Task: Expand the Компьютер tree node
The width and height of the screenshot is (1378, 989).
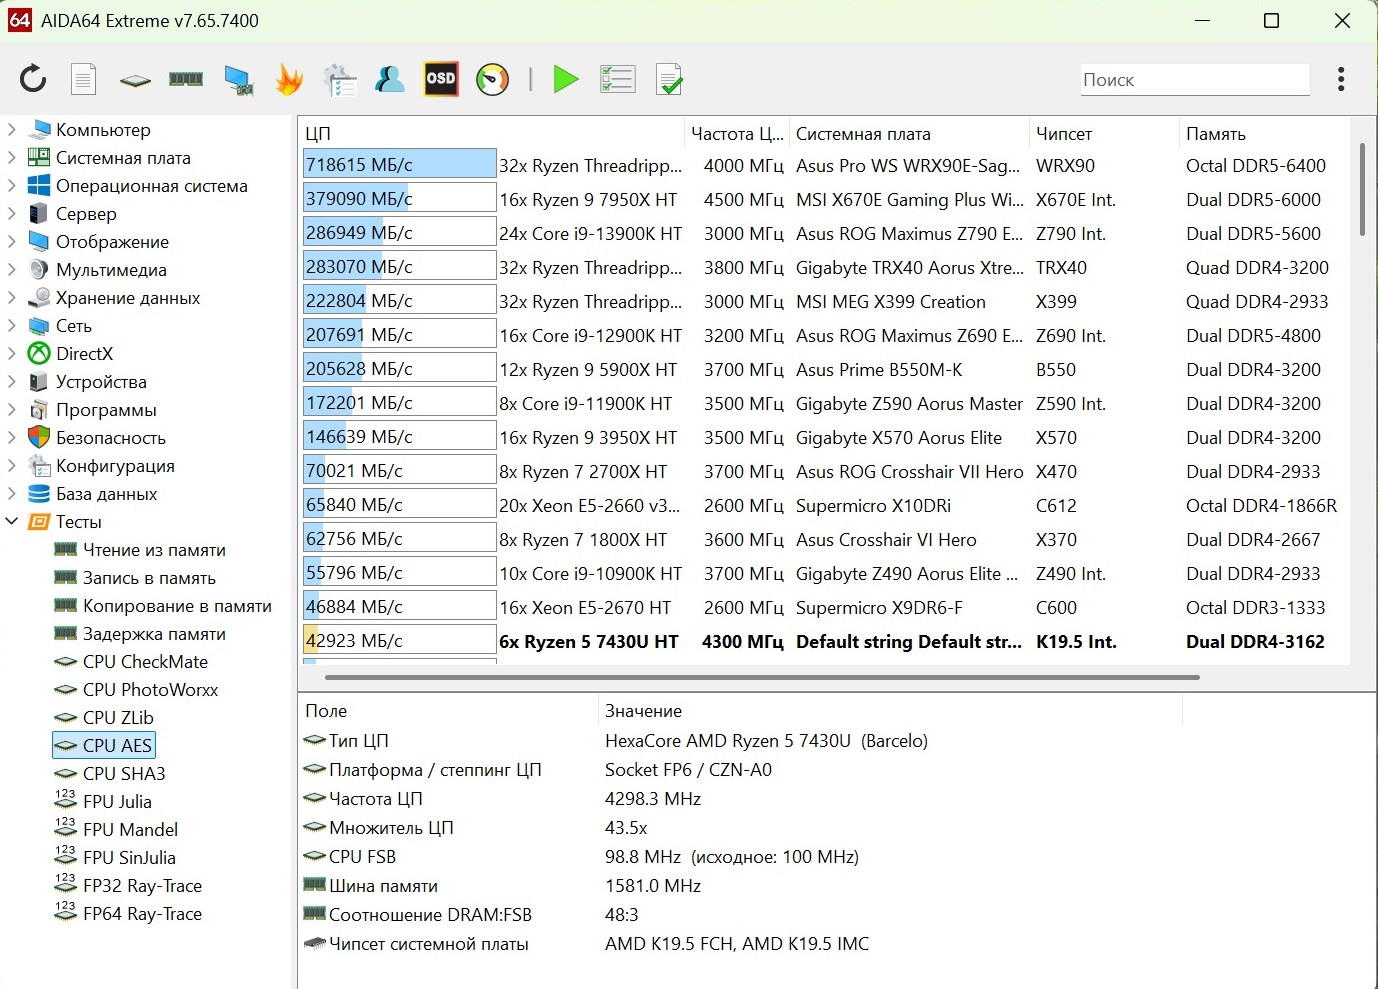Action: 12,130
